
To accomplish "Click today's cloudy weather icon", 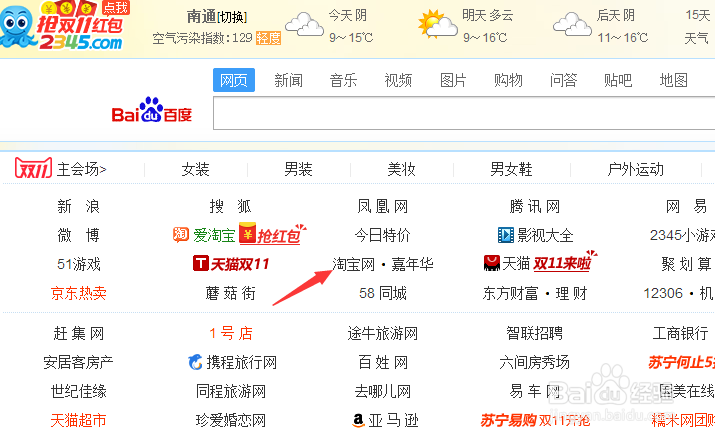I will 304,25.
